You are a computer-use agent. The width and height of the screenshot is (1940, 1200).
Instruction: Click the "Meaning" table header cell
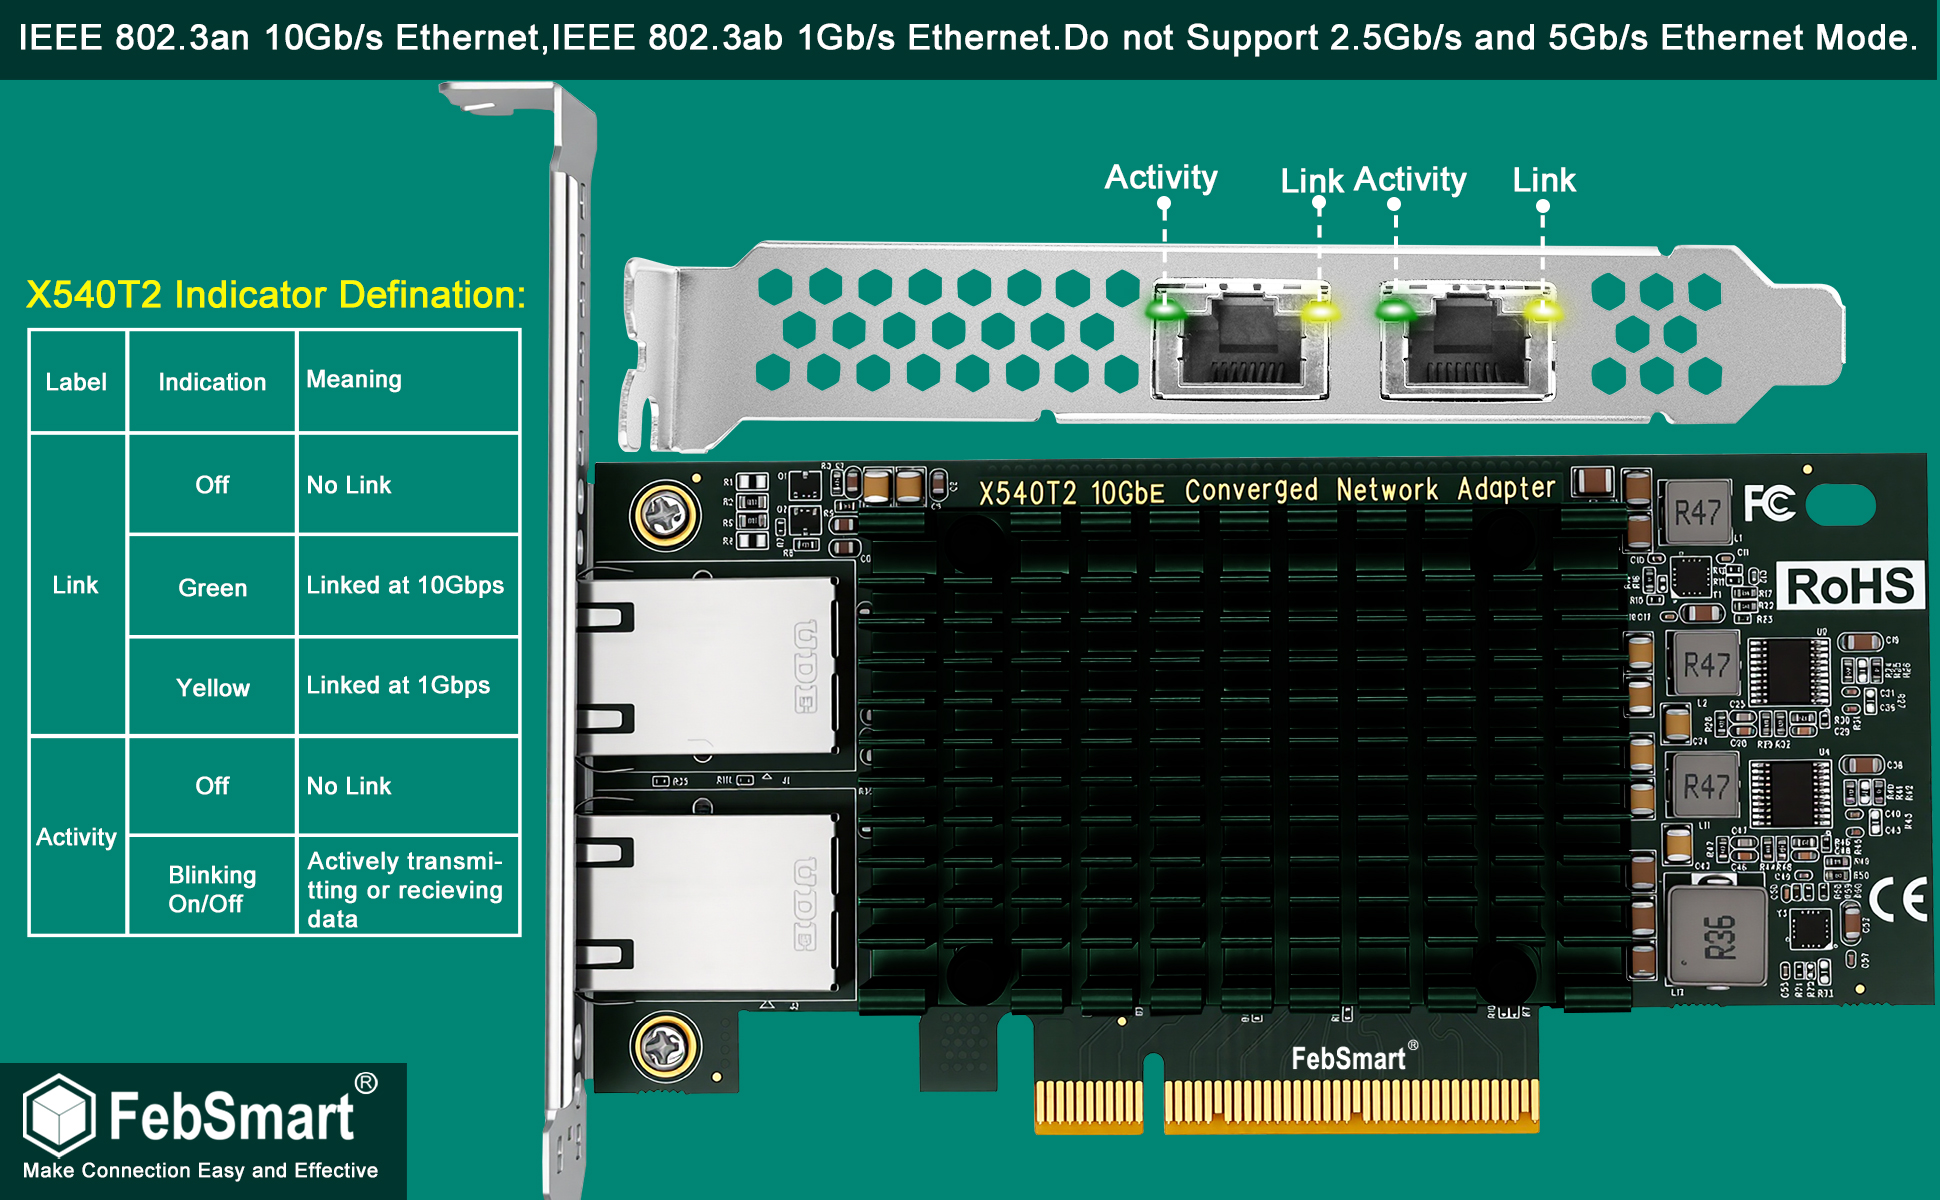pyautogui.click(x=408, y=381)
